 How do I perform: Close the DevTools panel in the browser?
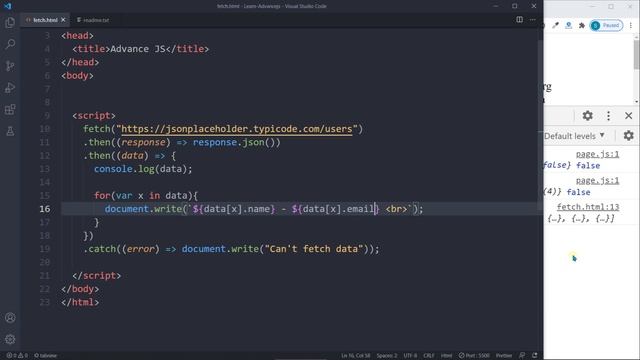click(629, 116)
